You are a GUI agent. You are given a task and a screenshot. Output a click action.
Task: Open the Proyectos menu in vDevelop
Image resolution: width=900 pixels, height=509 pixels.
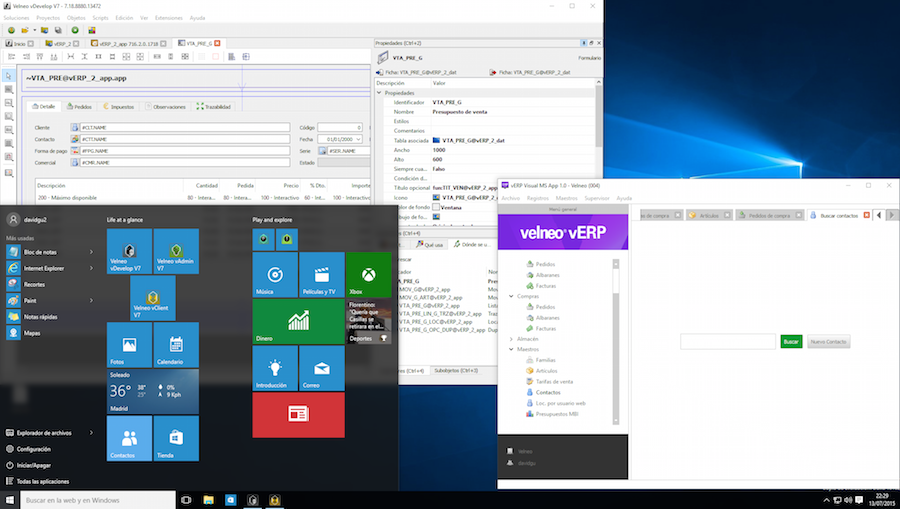click(48, 18)
